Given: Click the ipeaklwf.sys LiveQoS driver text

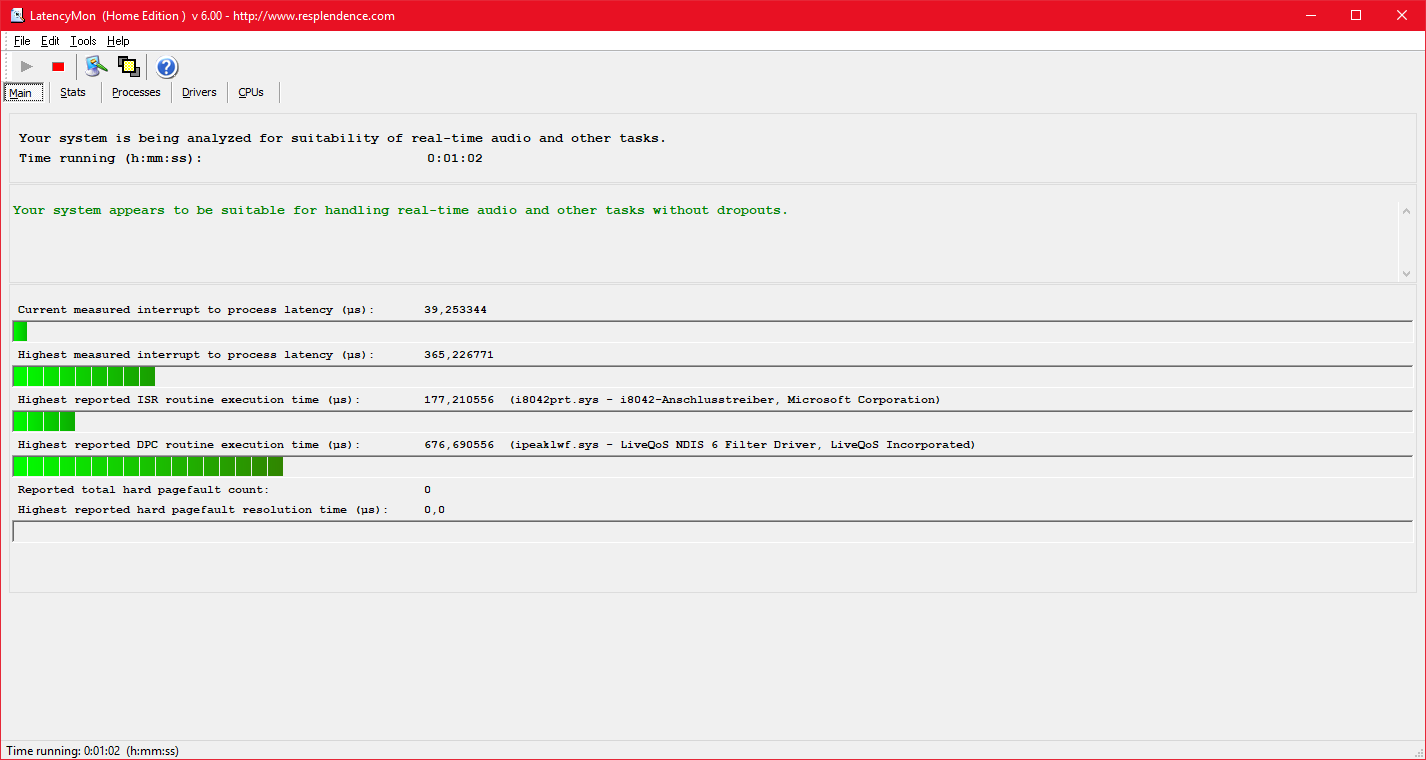Looking at the screenshot, I should click(742, 445).
